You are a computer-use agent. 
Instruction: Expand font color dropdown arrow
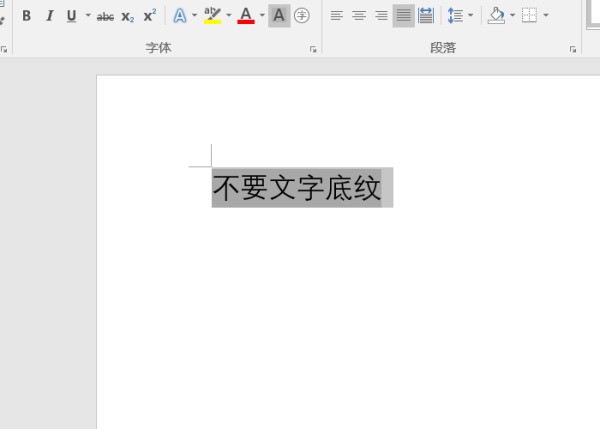pyautogui.click(x=262, y=16)
